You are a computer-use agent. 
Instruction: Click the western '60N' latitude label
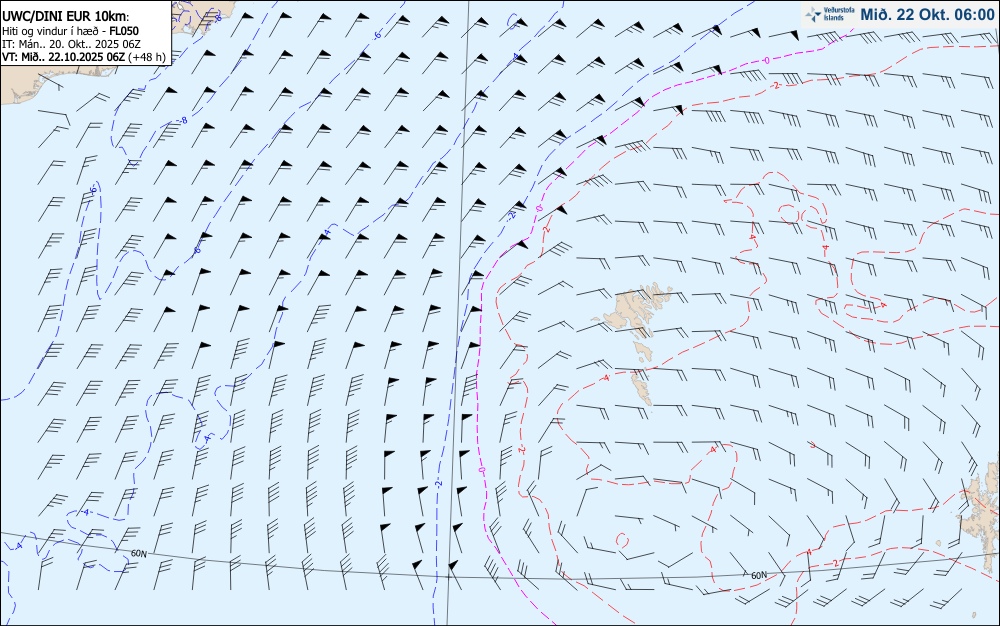[138, 554]
